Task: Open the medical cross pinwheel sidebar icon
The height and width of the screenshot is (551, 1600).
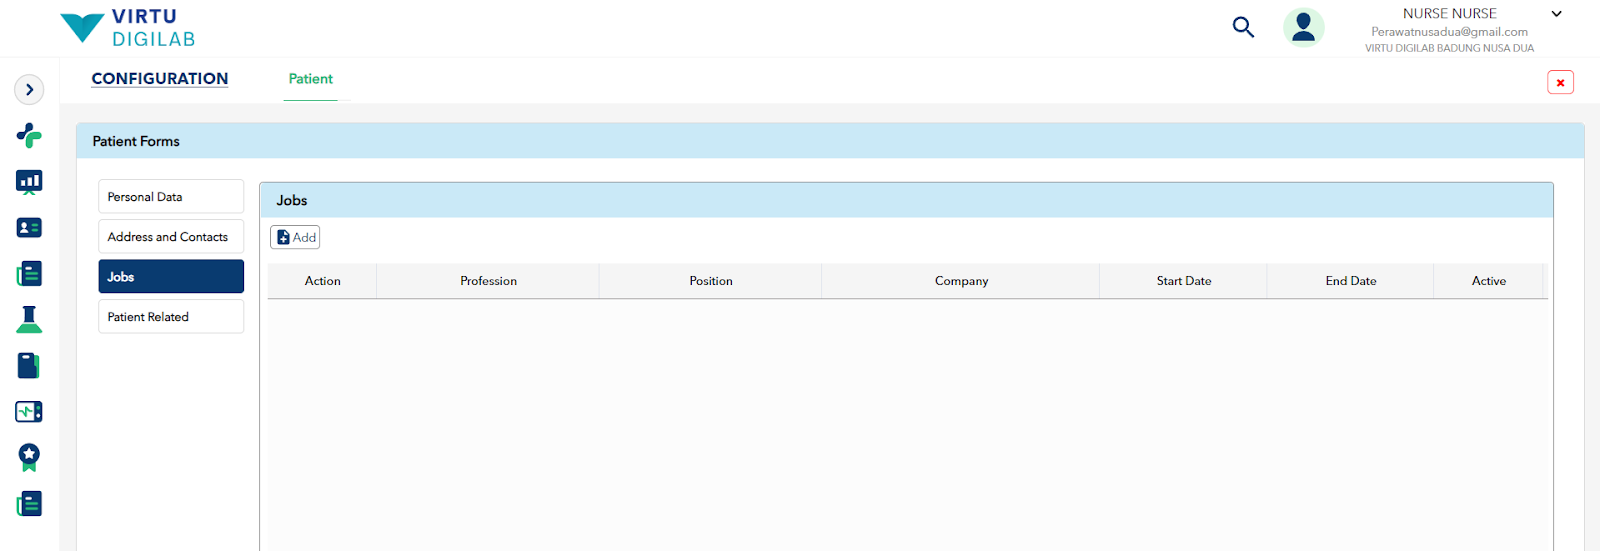Action: click(29, 135)
